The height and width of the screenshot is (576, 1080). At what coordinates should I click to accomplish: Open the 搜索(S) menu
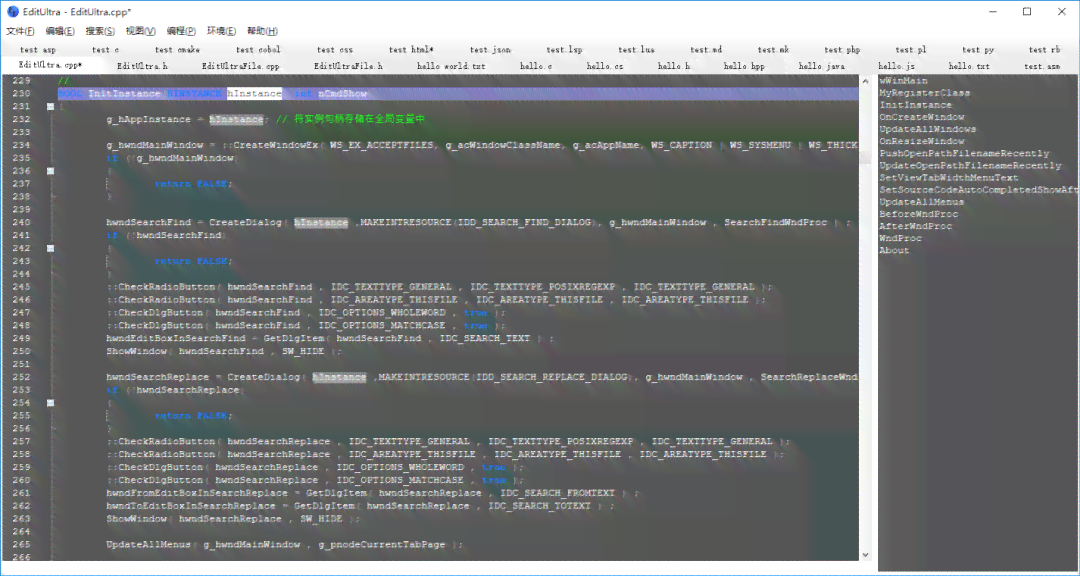coord(100,31)
